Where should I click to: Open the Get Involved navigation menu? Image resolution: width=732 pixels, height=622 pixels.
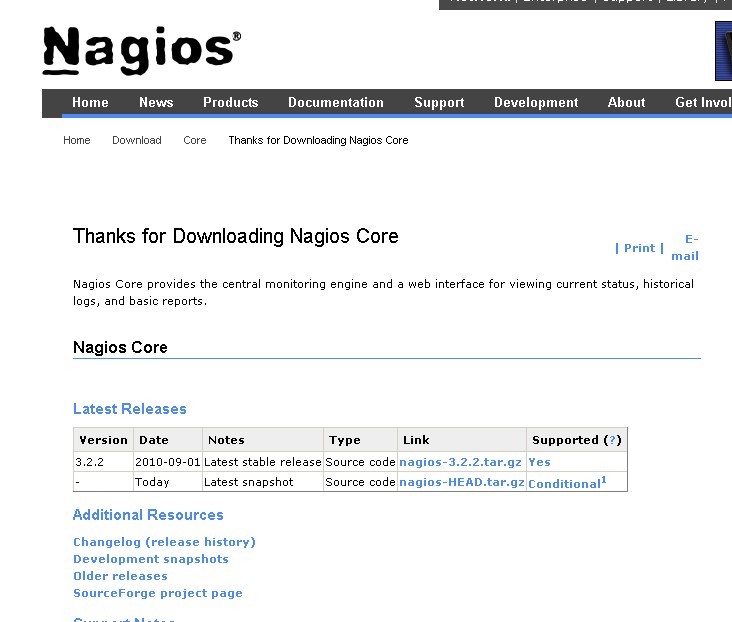[x=703, y=102]
